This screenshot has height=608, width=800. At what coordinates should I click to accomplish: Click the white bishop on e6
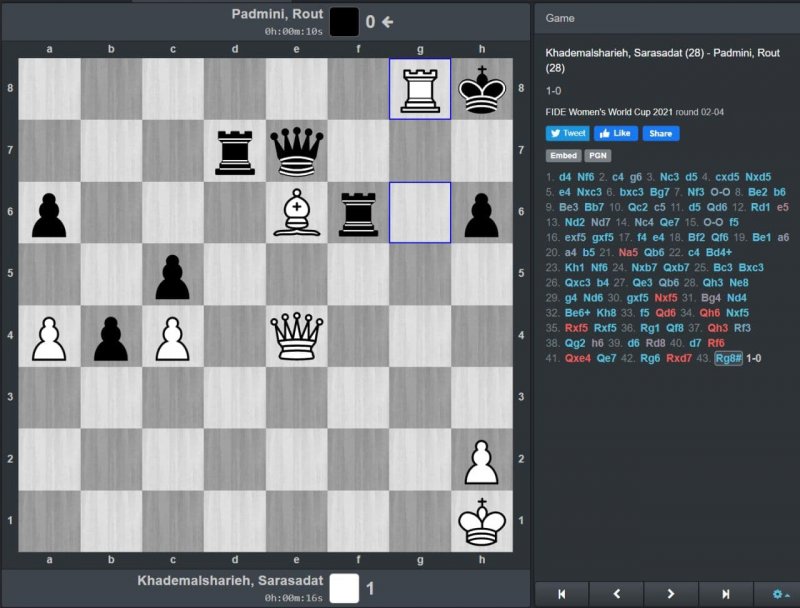pos(296,213)
